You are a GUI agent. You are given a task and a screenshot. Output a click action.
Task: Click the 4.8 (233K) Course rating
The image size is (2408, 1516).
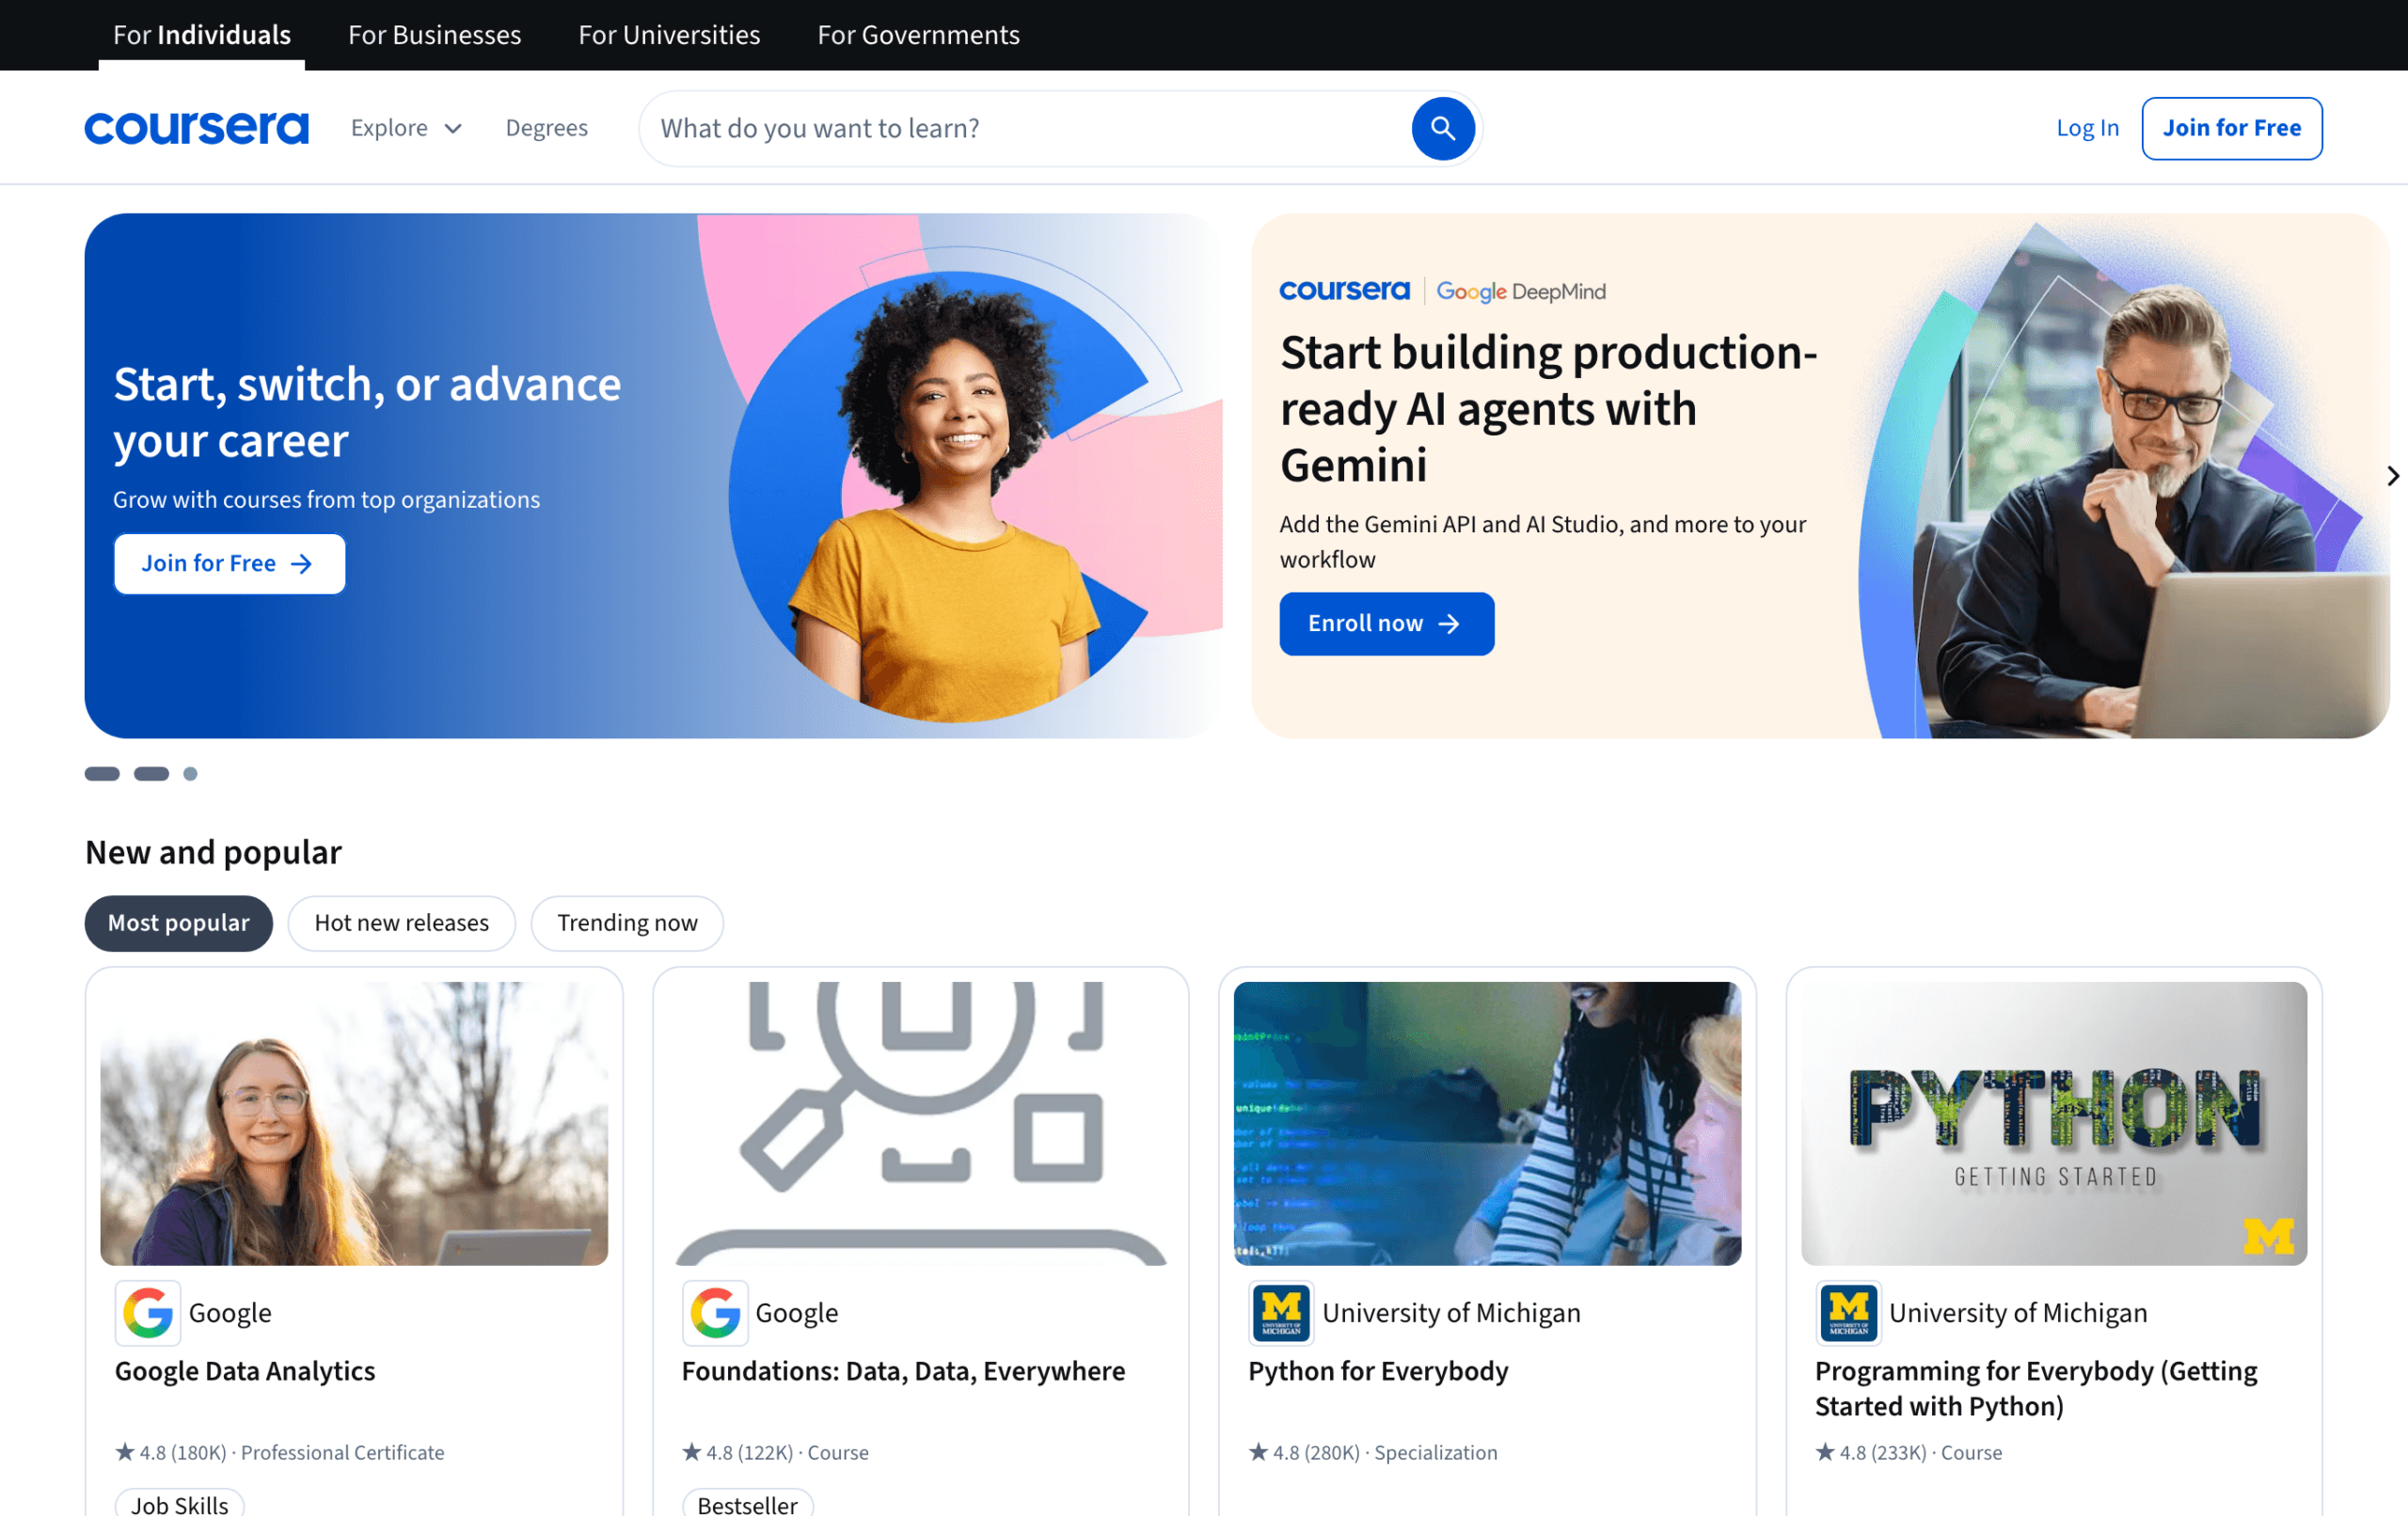click(x=1909, y=1452)
